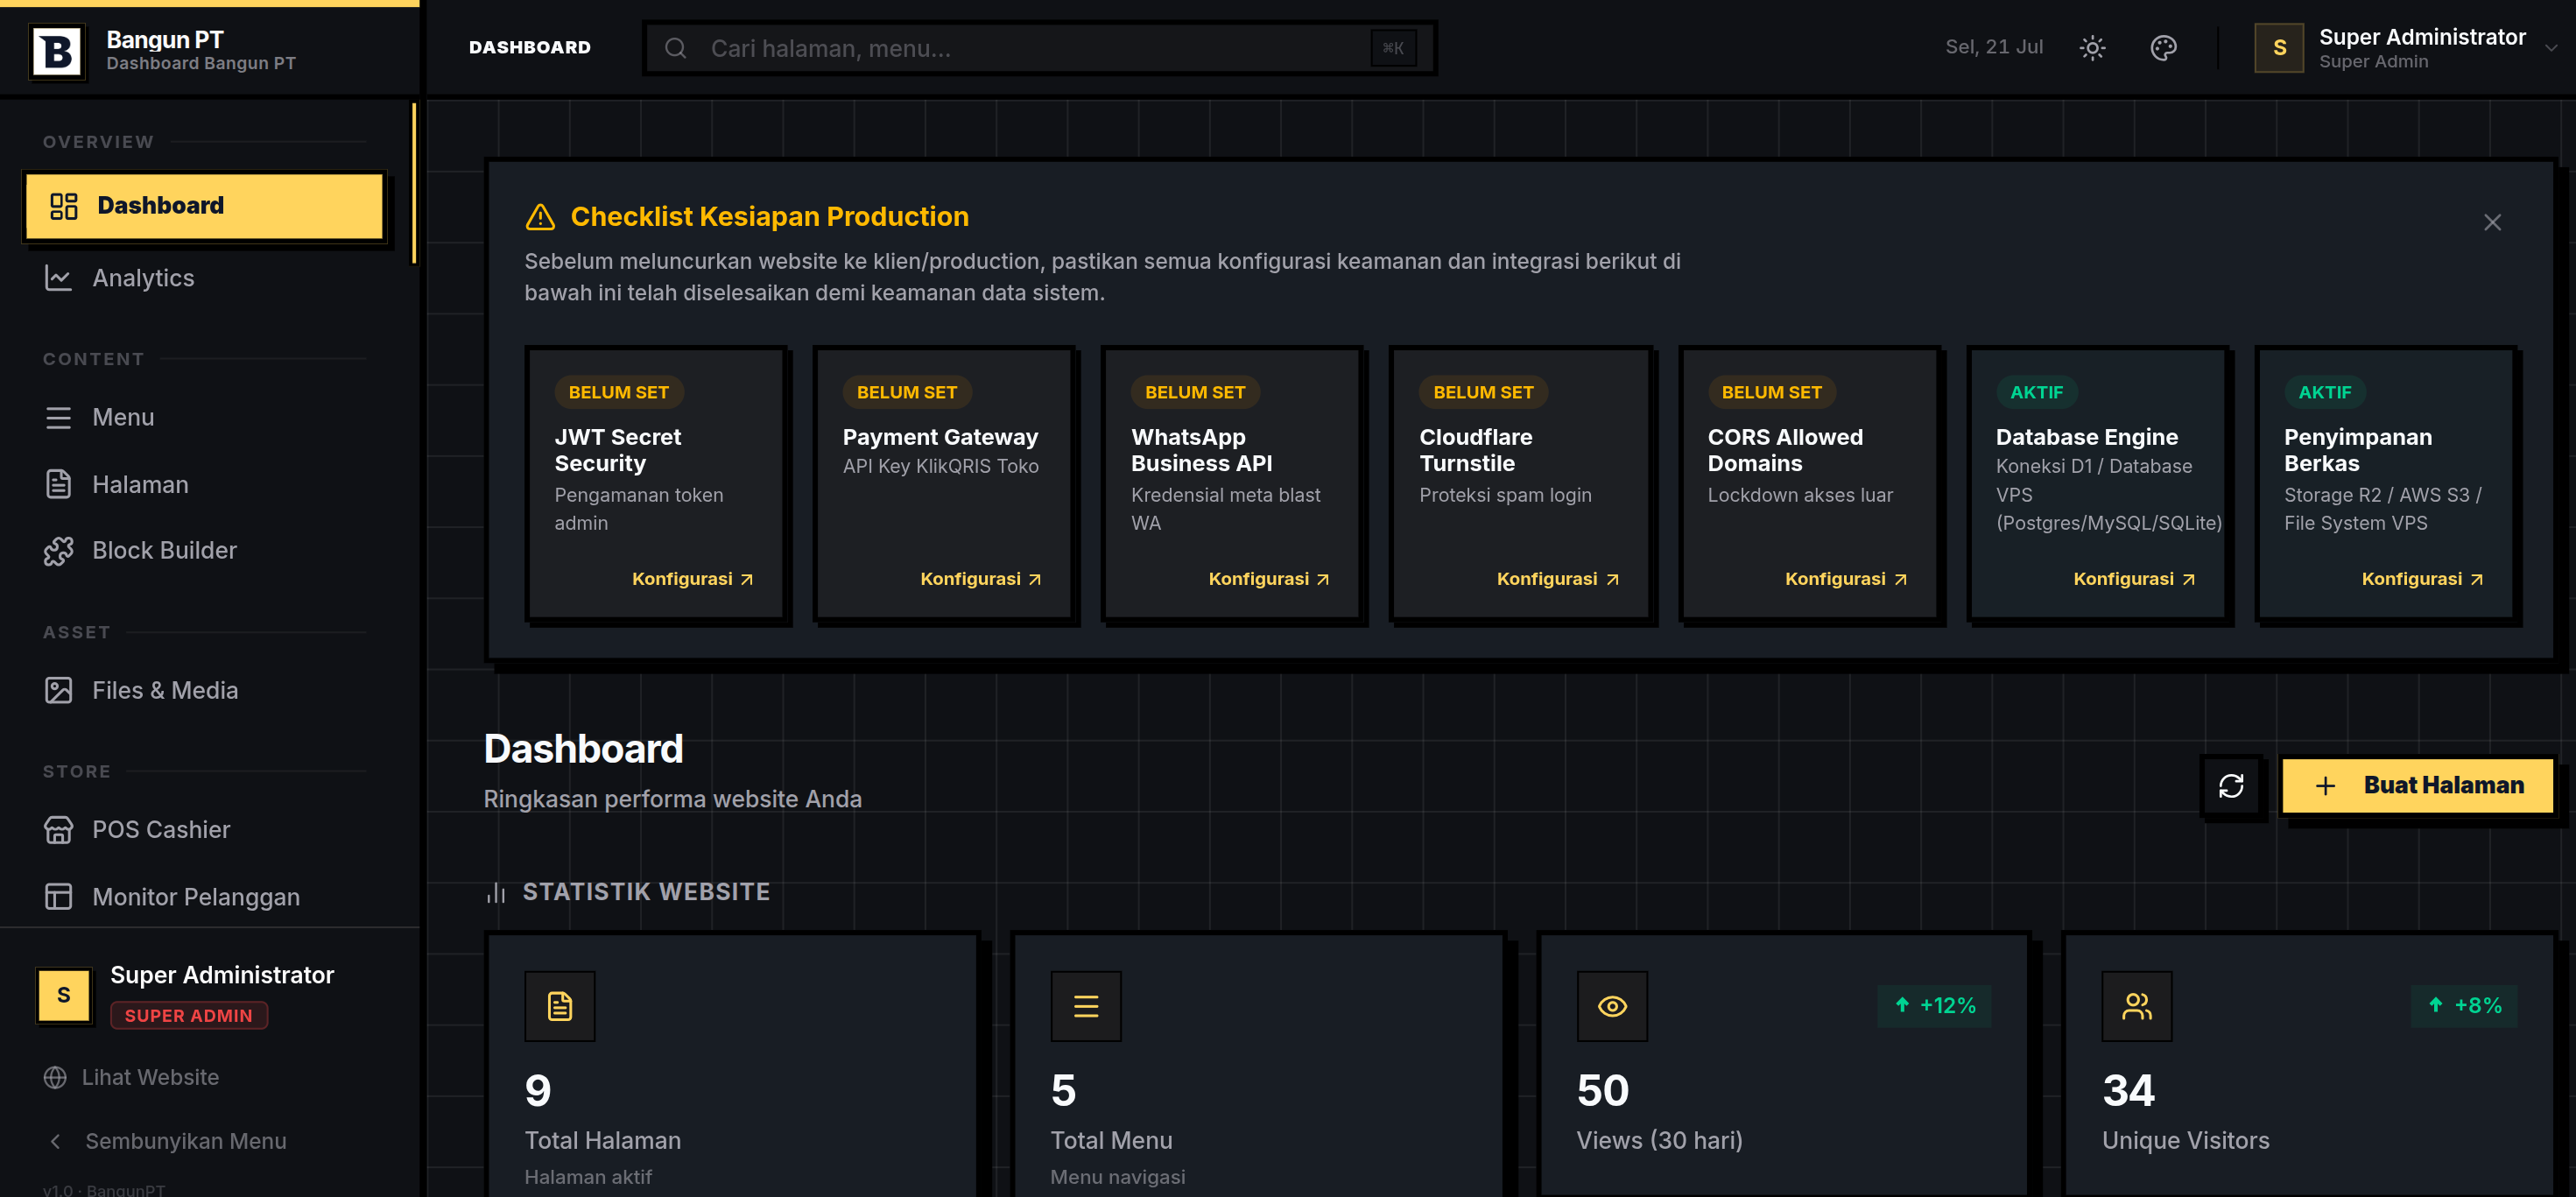Viewport: 2576px width, 1197px height.
Task: Click the +8% visitors trend badge
Action: click(x=2464, y=1006)
